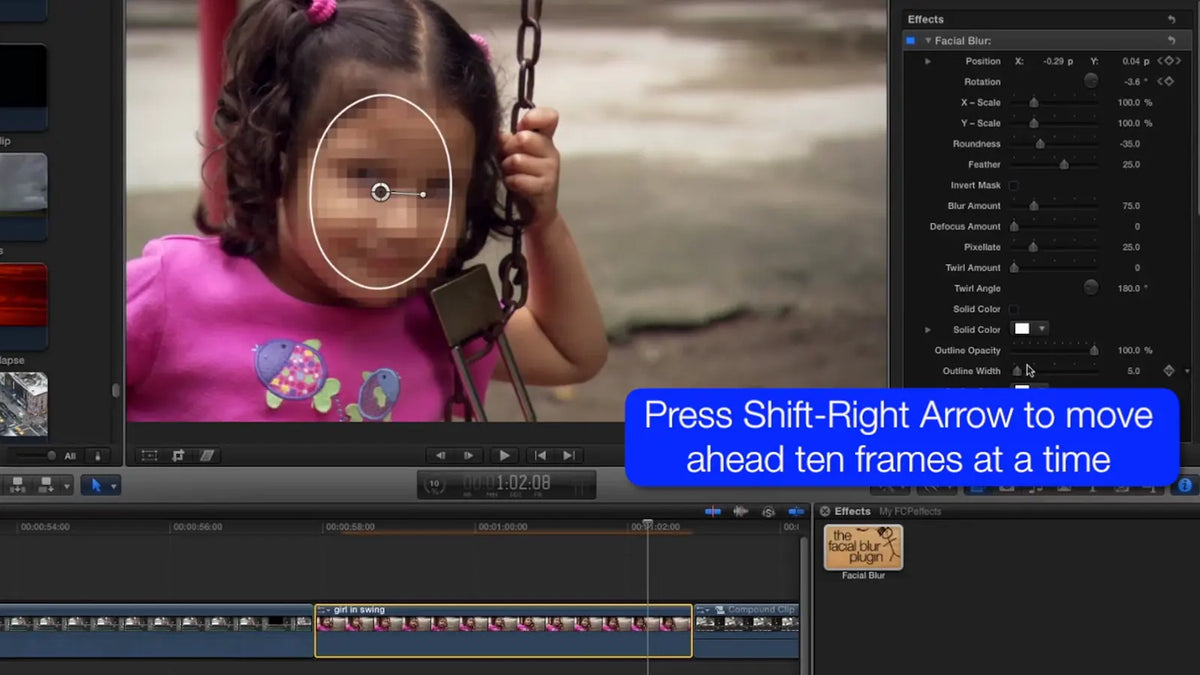Reset all Effects with the curved arrow
The image size is (1200, 675).
pyautogui.click(x=1171, y=19)
